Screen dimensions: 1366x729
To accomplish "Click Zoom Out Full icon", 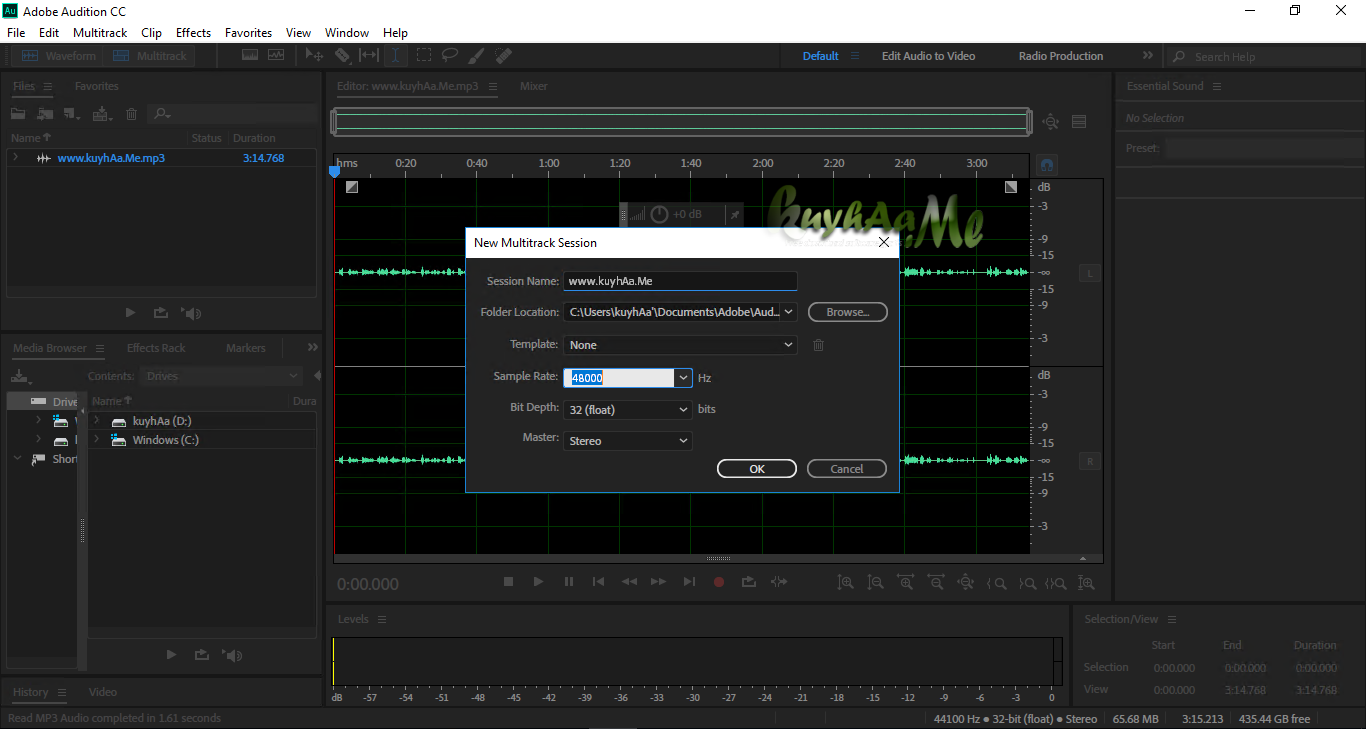I will [966, 582].
